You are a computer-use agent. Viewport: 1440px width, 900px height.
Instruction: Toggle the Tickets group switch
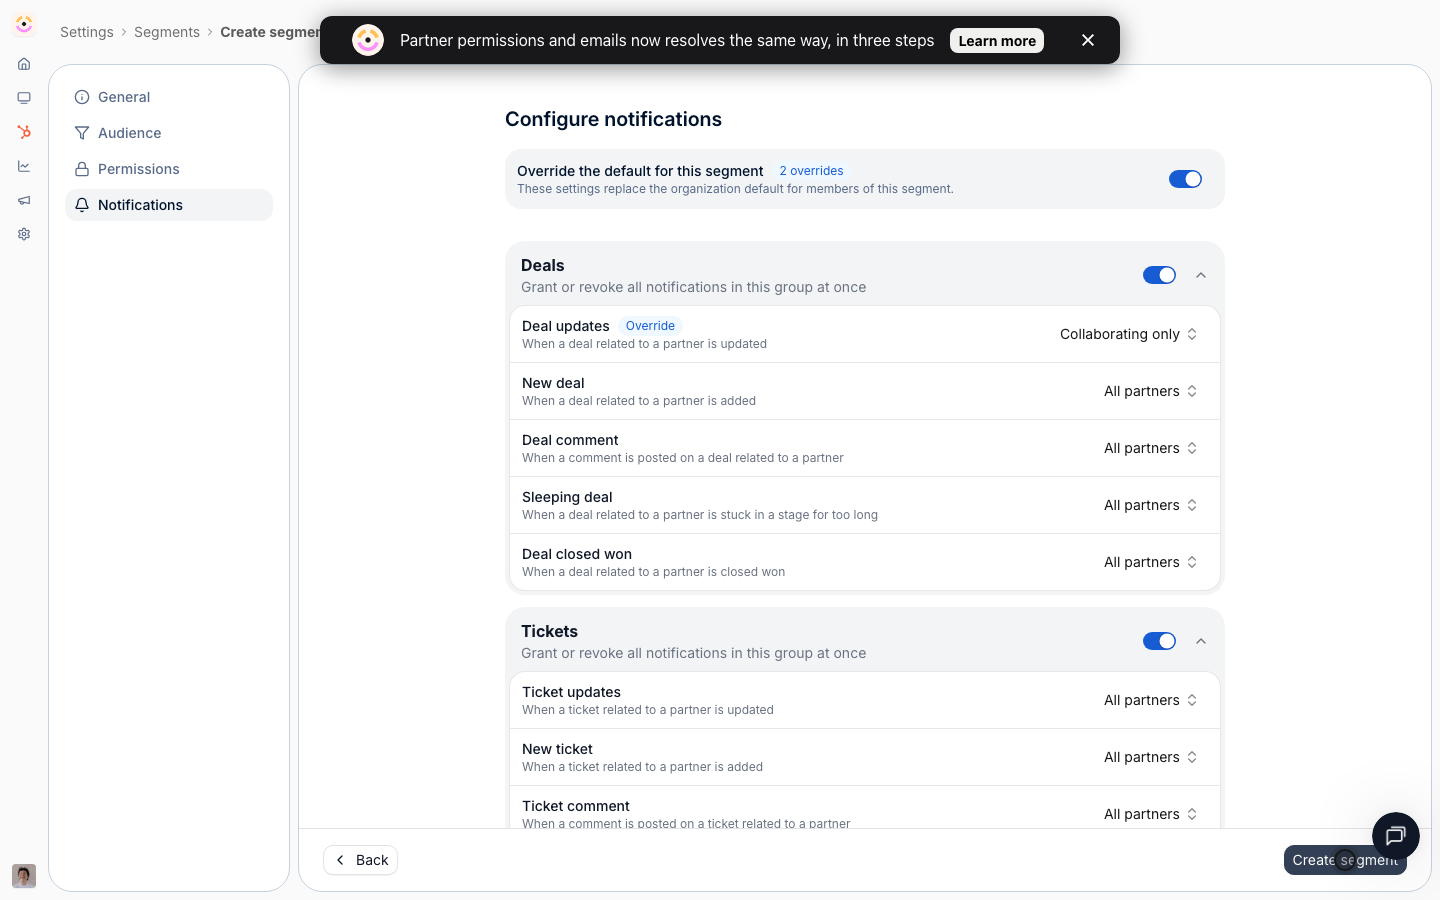coord(1159,641)
